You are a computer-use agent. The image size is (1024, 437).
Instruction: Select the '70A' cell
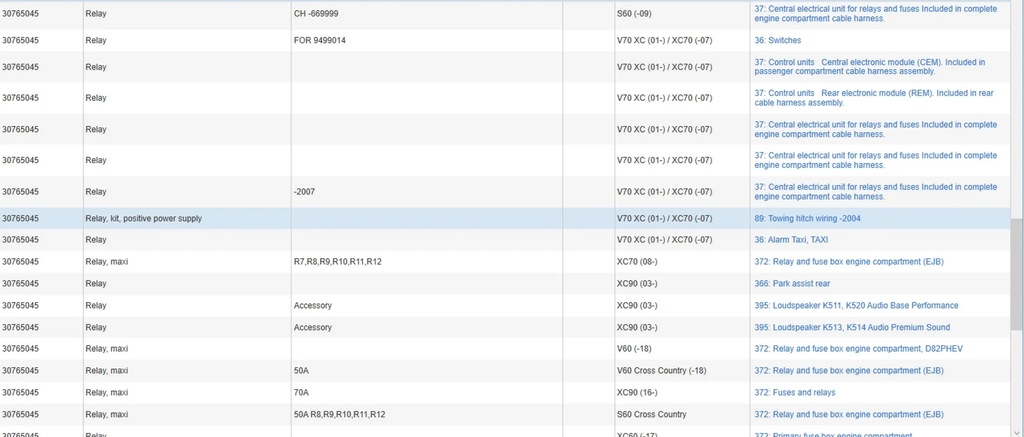(x=427, y=393)
